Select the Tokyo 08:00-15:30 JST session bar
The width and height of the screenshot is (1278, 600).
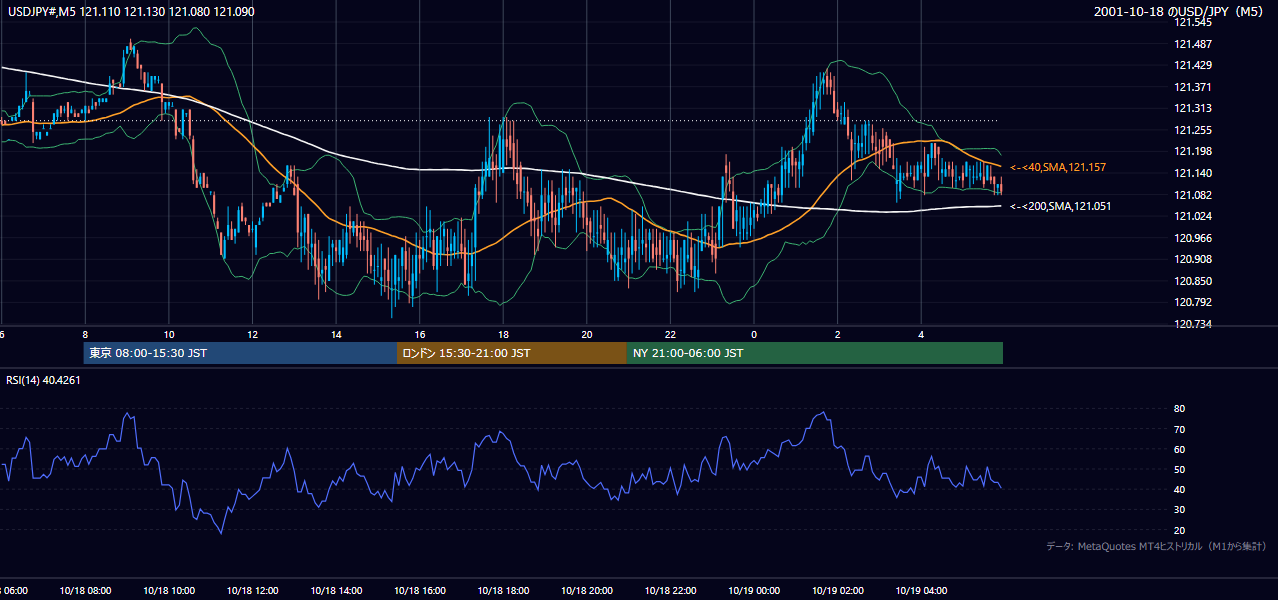click(x=240, y=353)
